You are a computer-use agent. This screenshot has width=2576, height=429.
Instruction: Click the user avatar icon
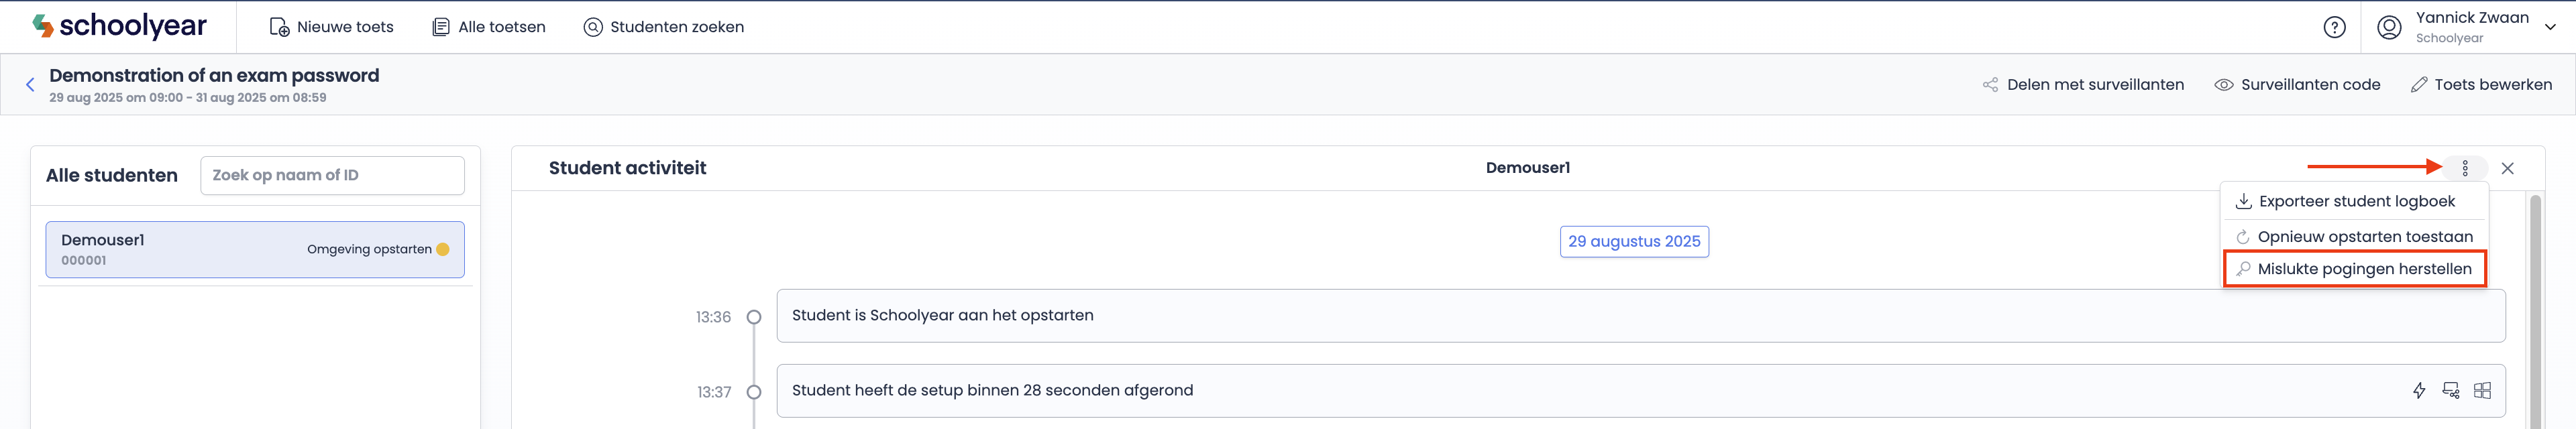coord(2389,27)
